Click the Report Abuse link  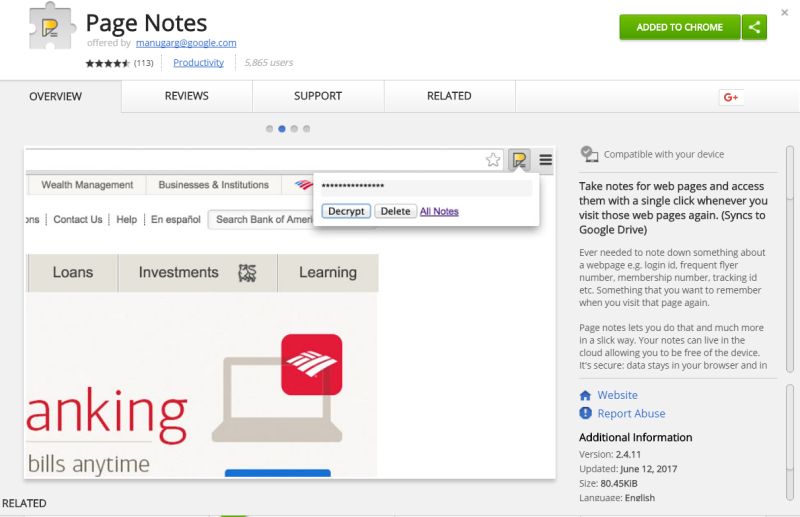click(x=631, y=413)
